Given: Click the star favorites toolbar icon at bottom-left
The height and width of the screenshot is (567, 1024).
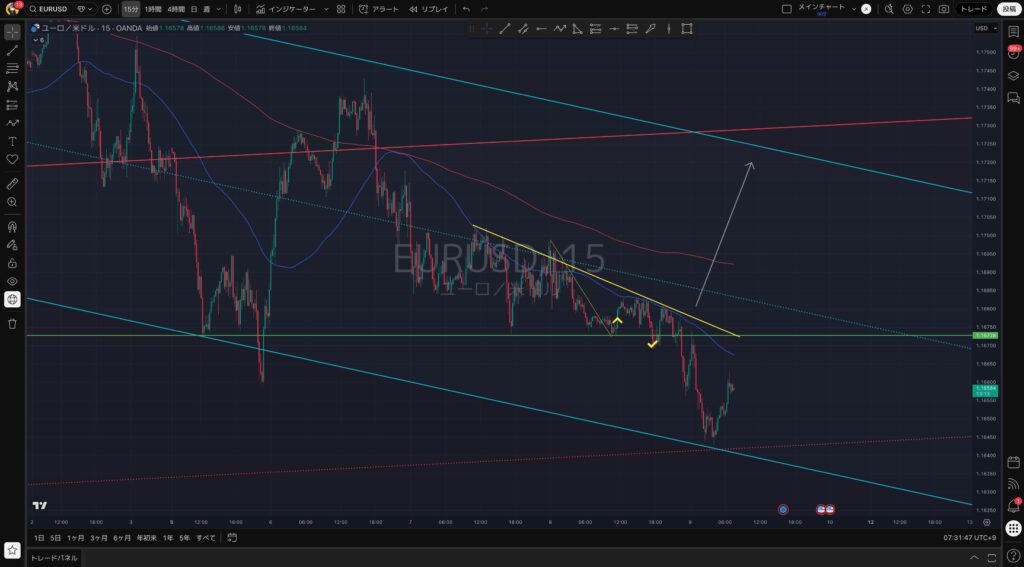Looking at the screenshot, I should (x=12, y=552).
